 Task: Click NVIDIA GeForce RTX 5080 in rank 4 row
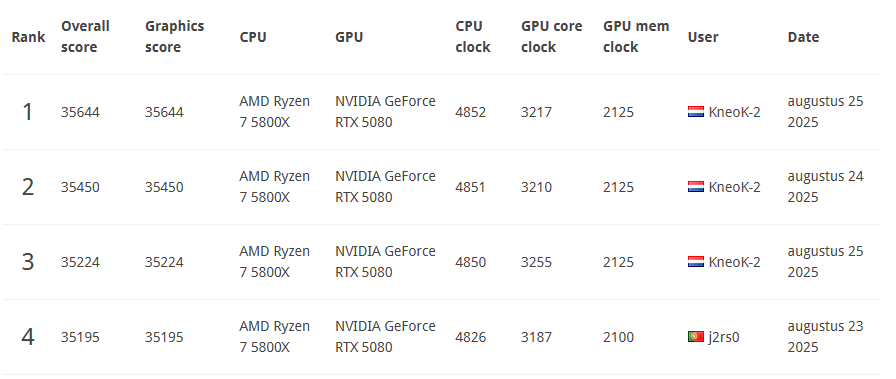(385, 337)
